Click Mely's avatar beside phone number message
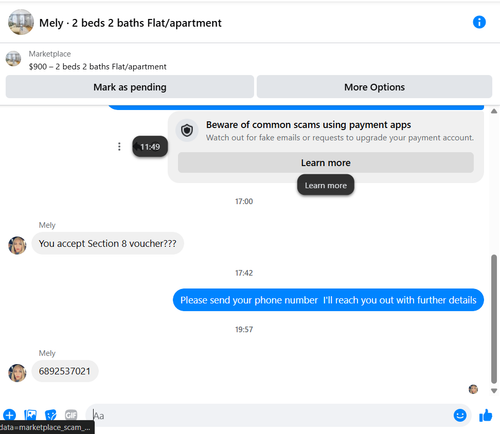 coord(17,373)
